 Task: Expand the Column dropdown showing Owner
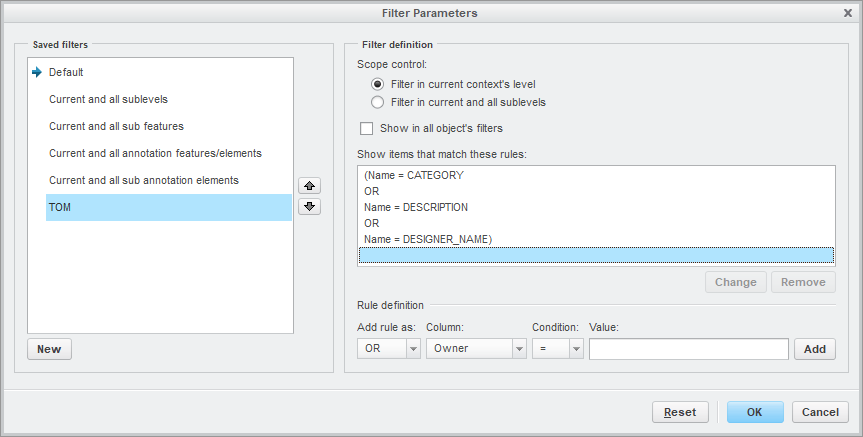(476, 349)
